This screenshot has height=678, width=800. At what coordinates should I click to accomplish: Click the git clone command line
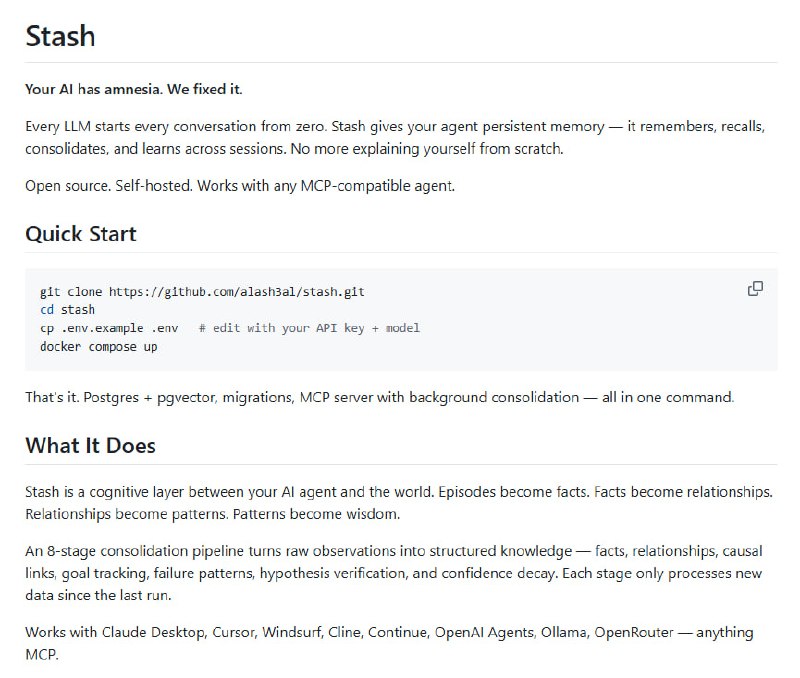(x=202, y=292)
